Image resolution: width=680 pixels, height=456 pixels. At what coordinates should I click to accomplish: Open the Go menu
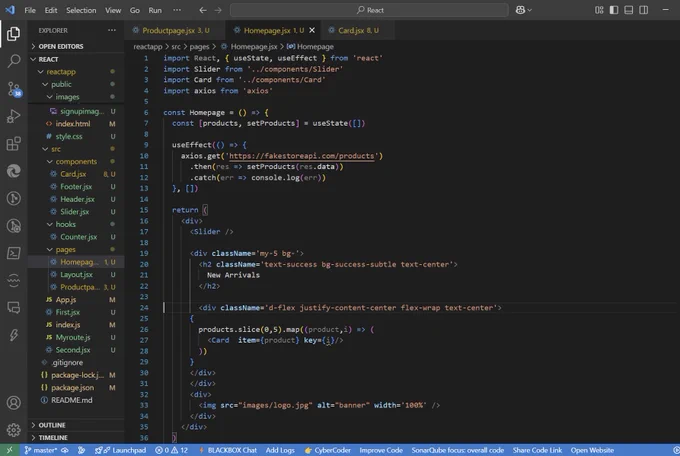135,10
